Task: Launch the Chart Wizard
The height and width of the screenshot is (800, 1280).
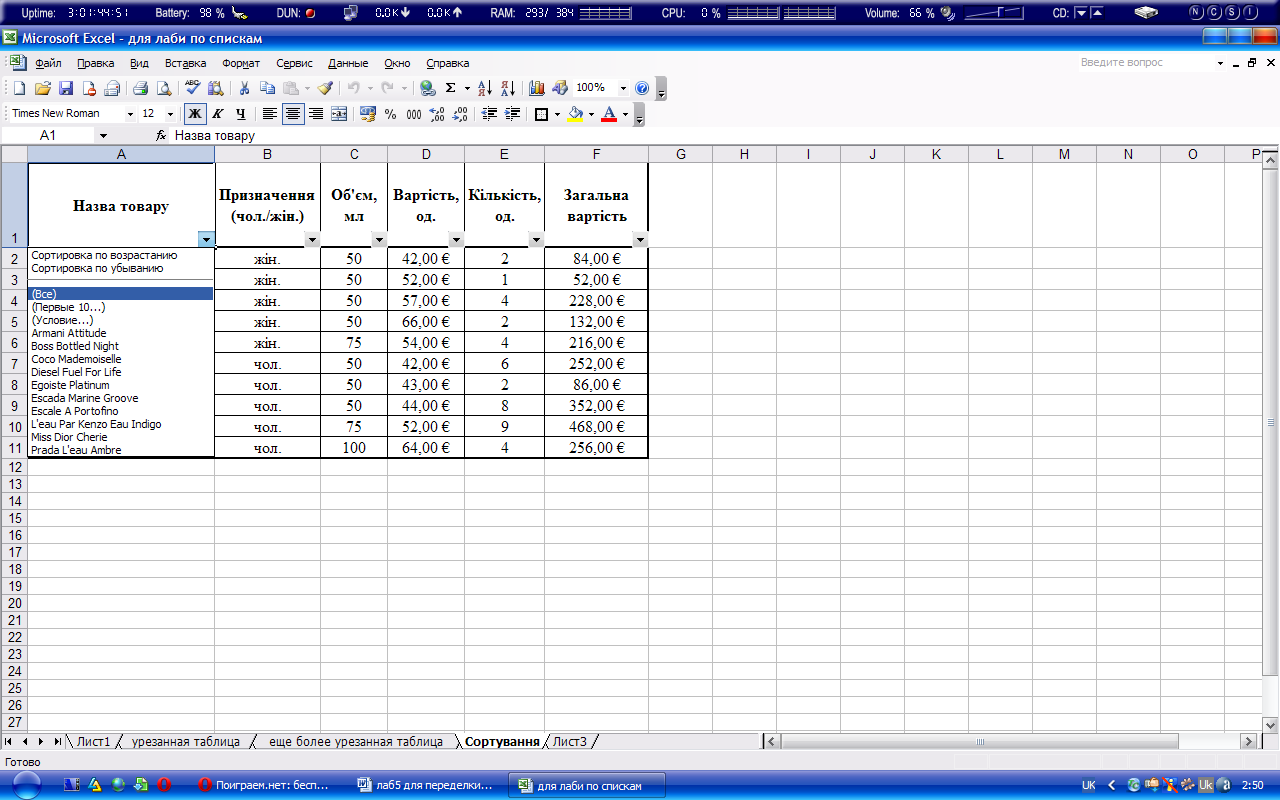Action: tap(537, 88)
